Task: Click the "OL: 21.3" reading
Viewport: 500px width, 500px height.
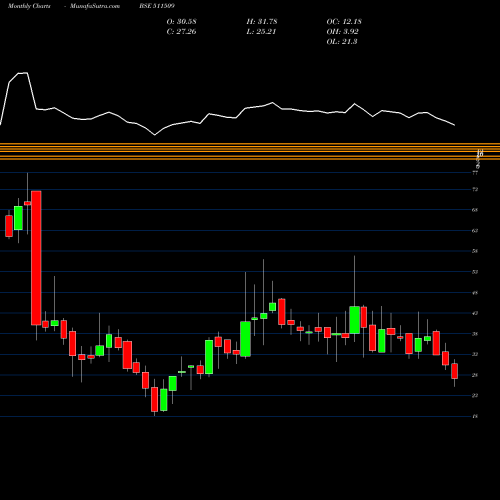Action: pos(342,42)
